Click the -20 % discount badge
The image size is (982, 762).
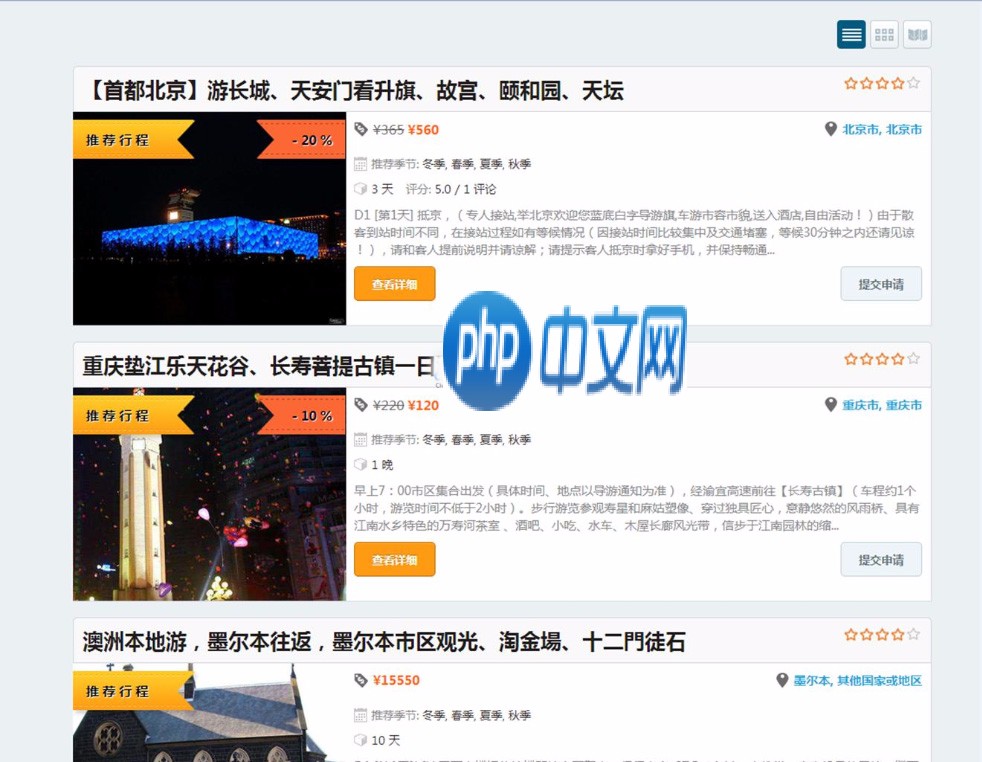(x=303, y=140)
